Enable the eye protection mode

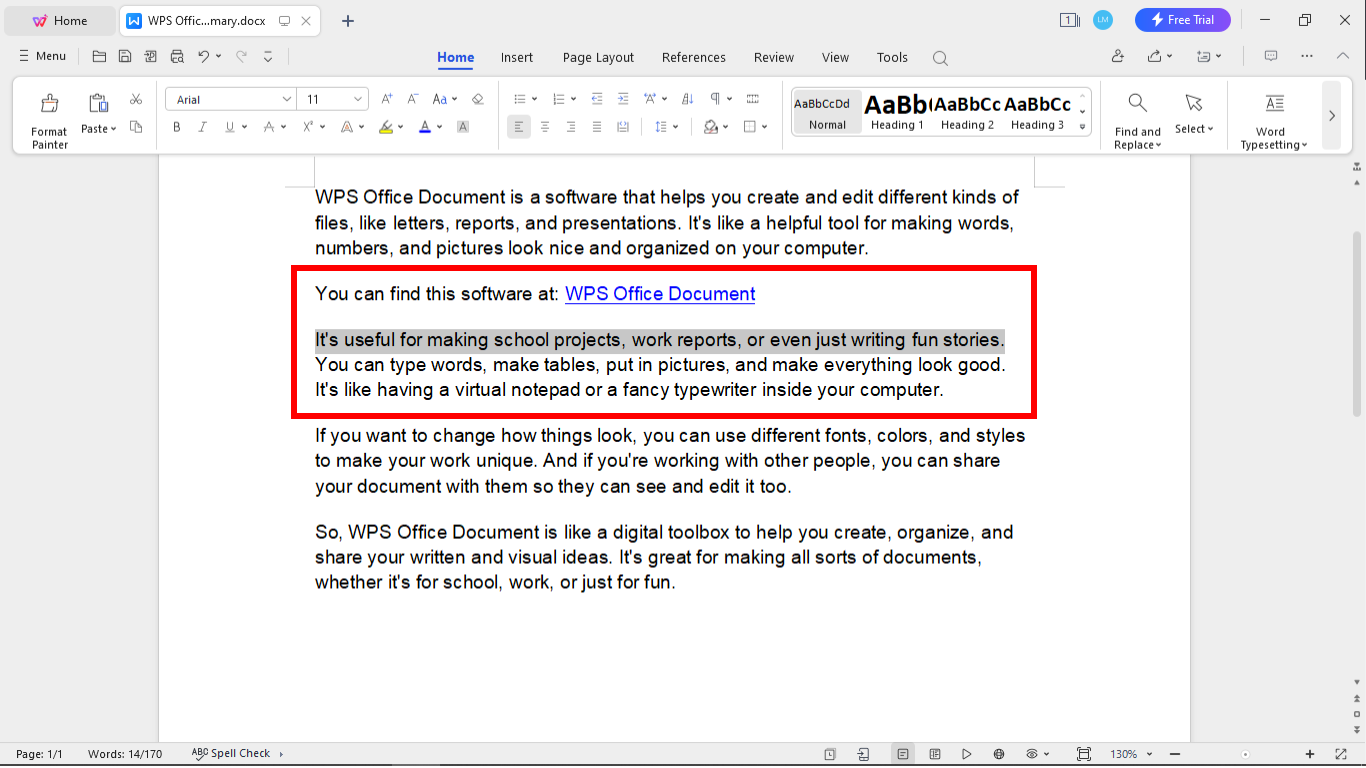[x=1032, y=753]
